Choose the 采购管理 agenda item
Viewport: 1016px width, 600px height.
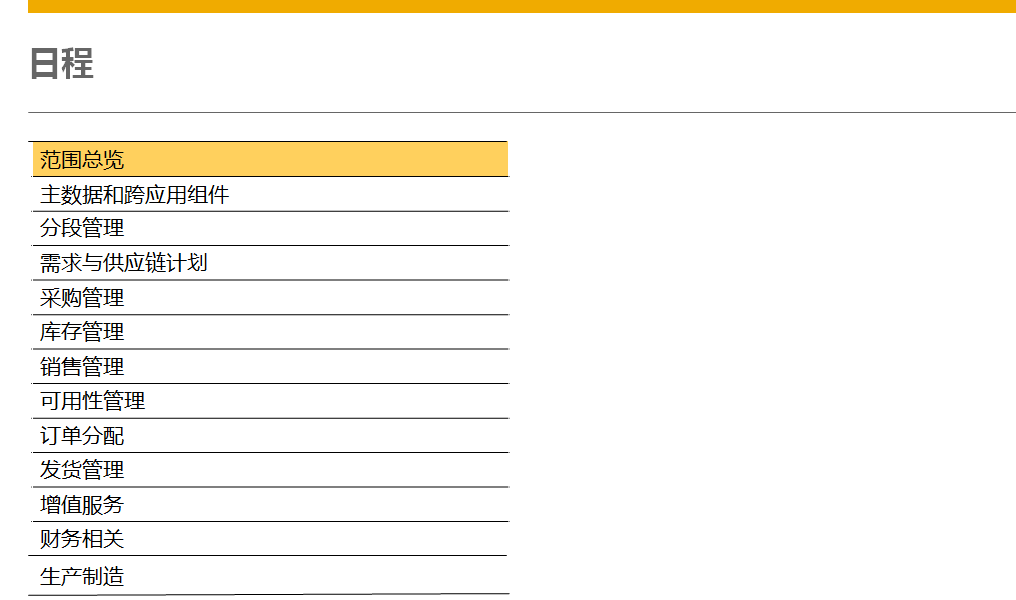point(270,297)
